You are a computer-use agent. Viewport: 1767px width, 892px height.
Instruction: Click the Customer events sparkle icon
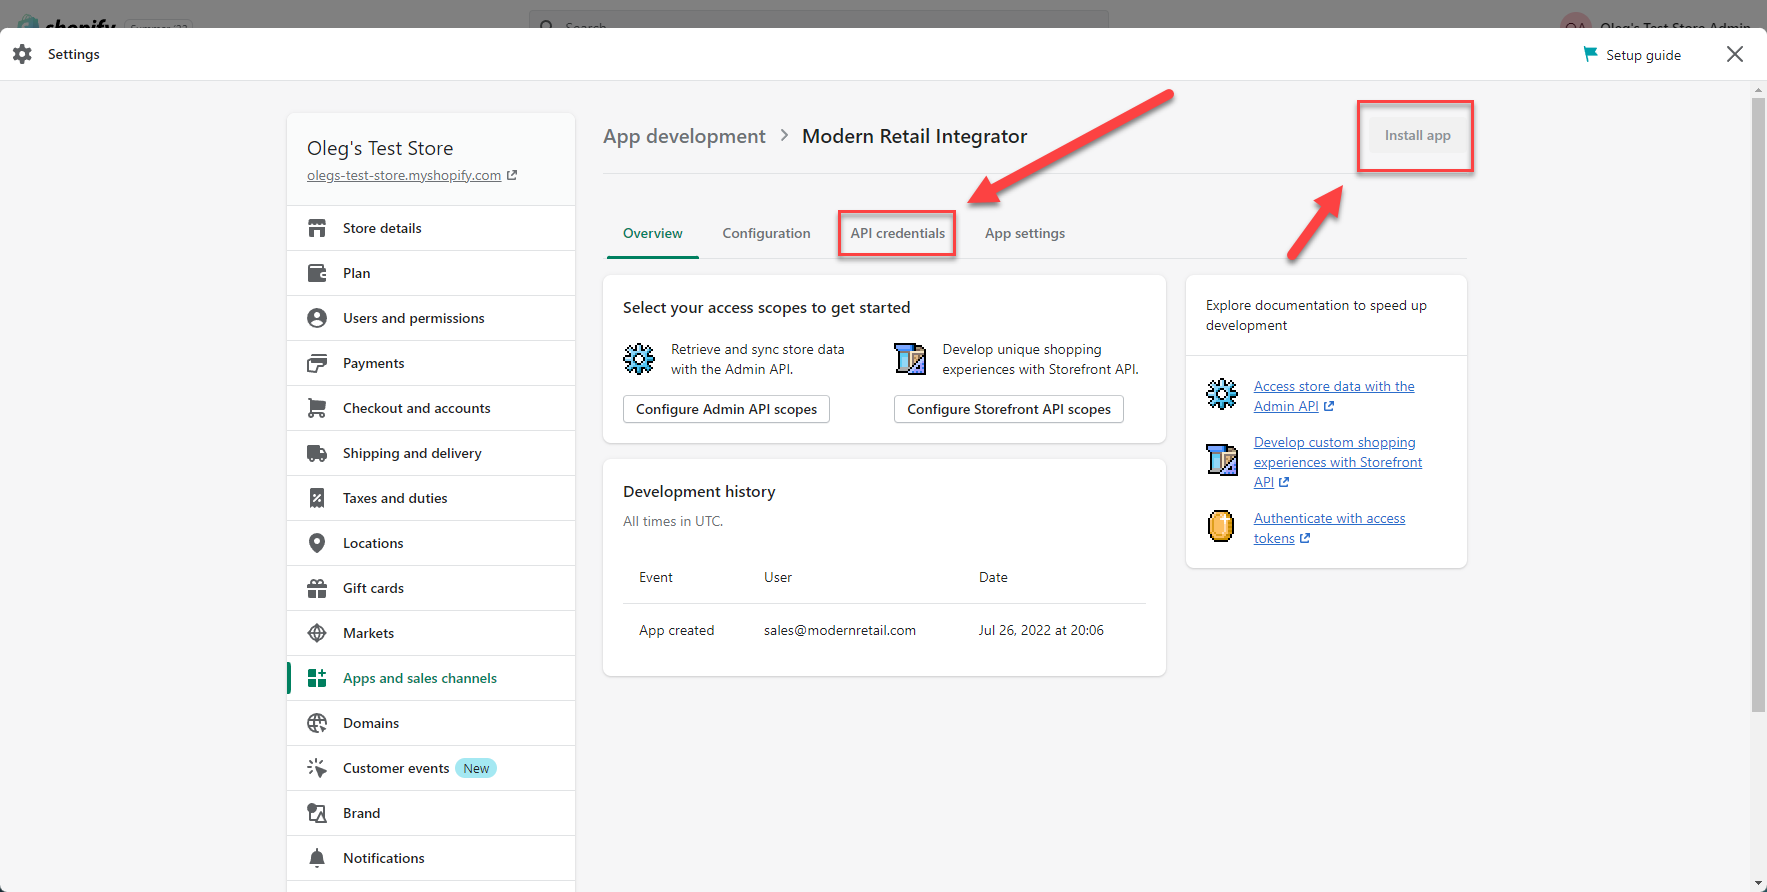click(317, 768)
